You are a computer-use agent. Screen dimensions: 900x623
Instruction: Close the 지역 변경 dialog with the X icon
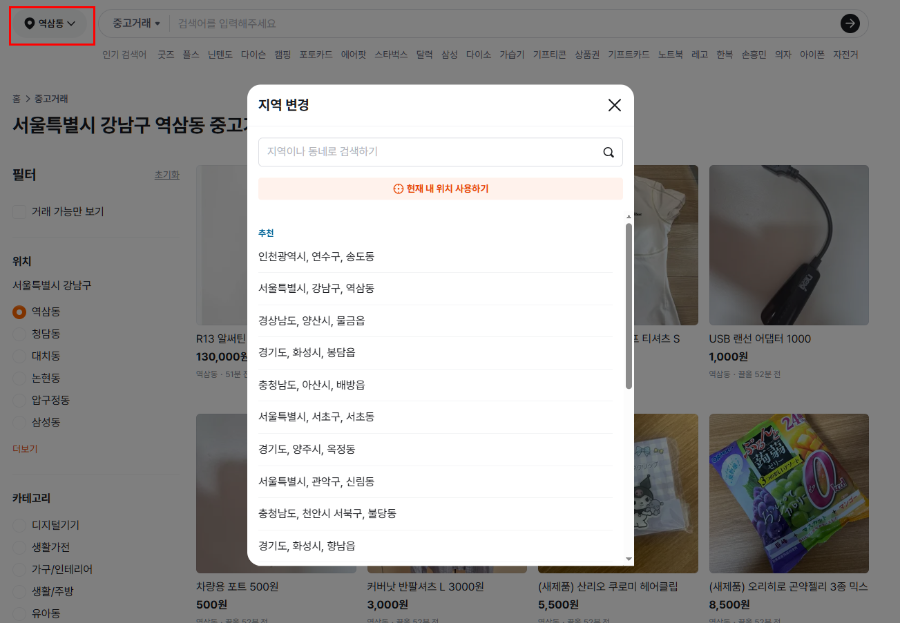614,104
